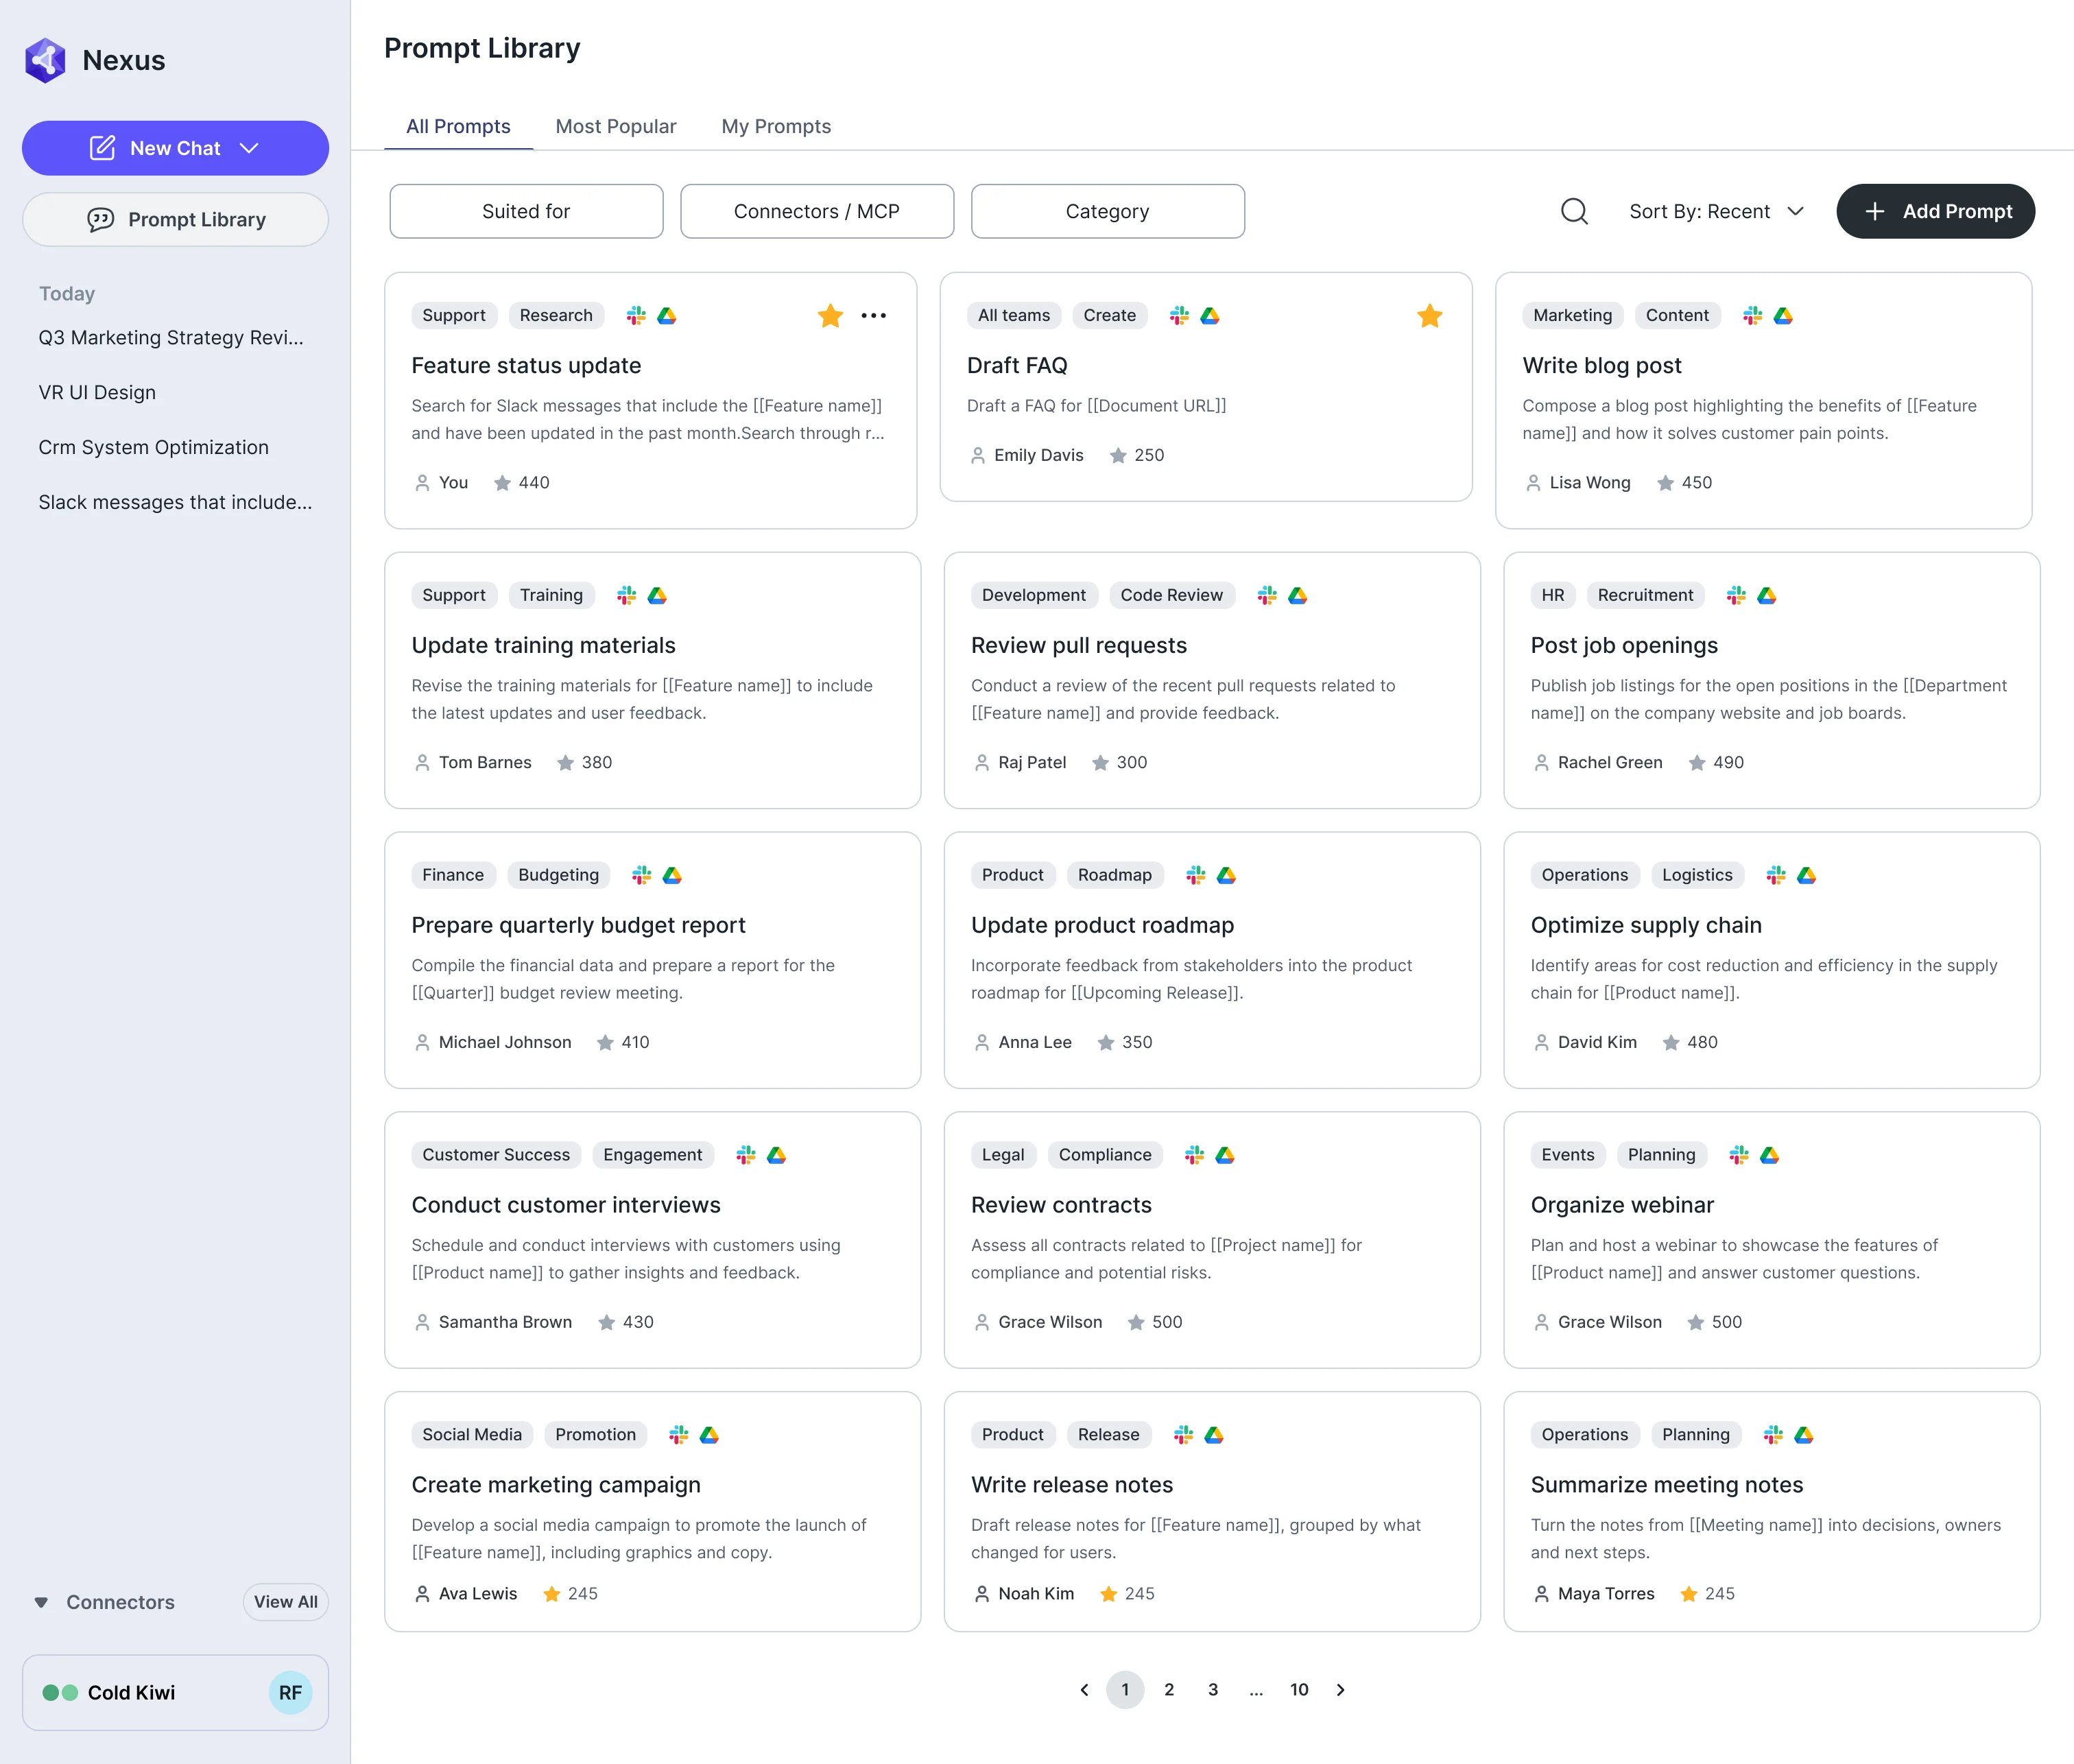Image resolution: width=2074 pixels, height=1764 pixels.
Task: Click Google Drive icon on Draft FAQ card
Action: (x=1210, y=316)
